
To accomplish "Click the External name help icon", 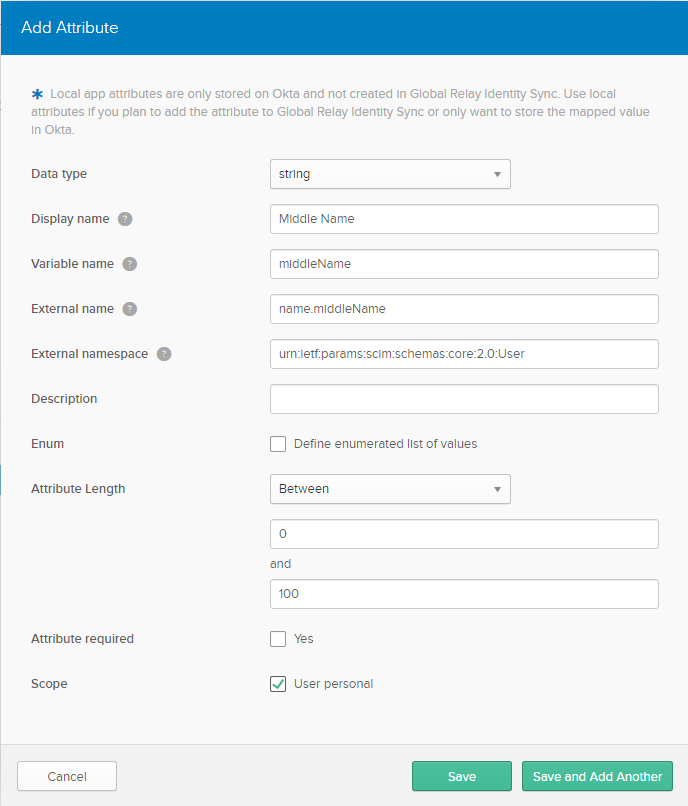I will 129,309.
